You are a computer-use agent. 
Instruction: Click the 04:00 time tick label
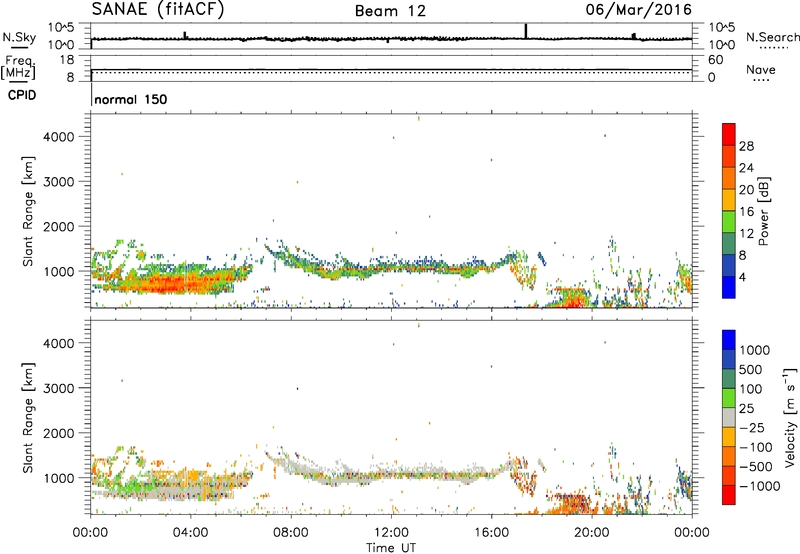pyautogui.click(x=190, y=533)
